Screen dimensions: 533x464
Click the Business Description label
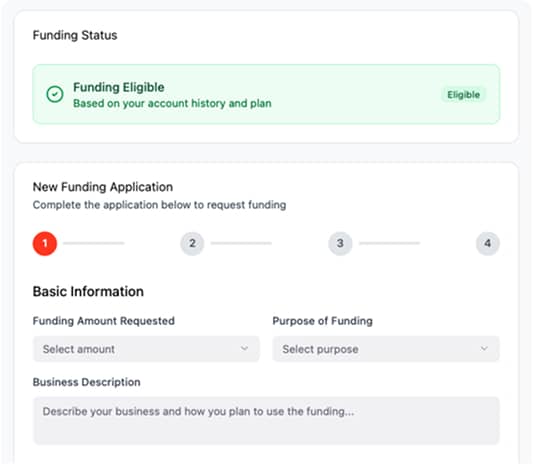click(x=86, y=382)
